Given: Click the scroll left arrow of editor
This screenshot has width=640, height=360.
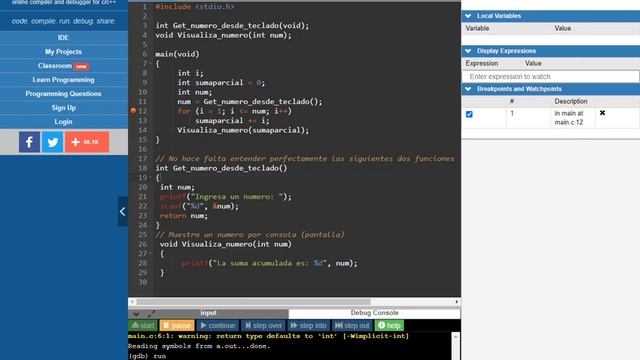Looking at the screenshot, I should pos(132,302).
